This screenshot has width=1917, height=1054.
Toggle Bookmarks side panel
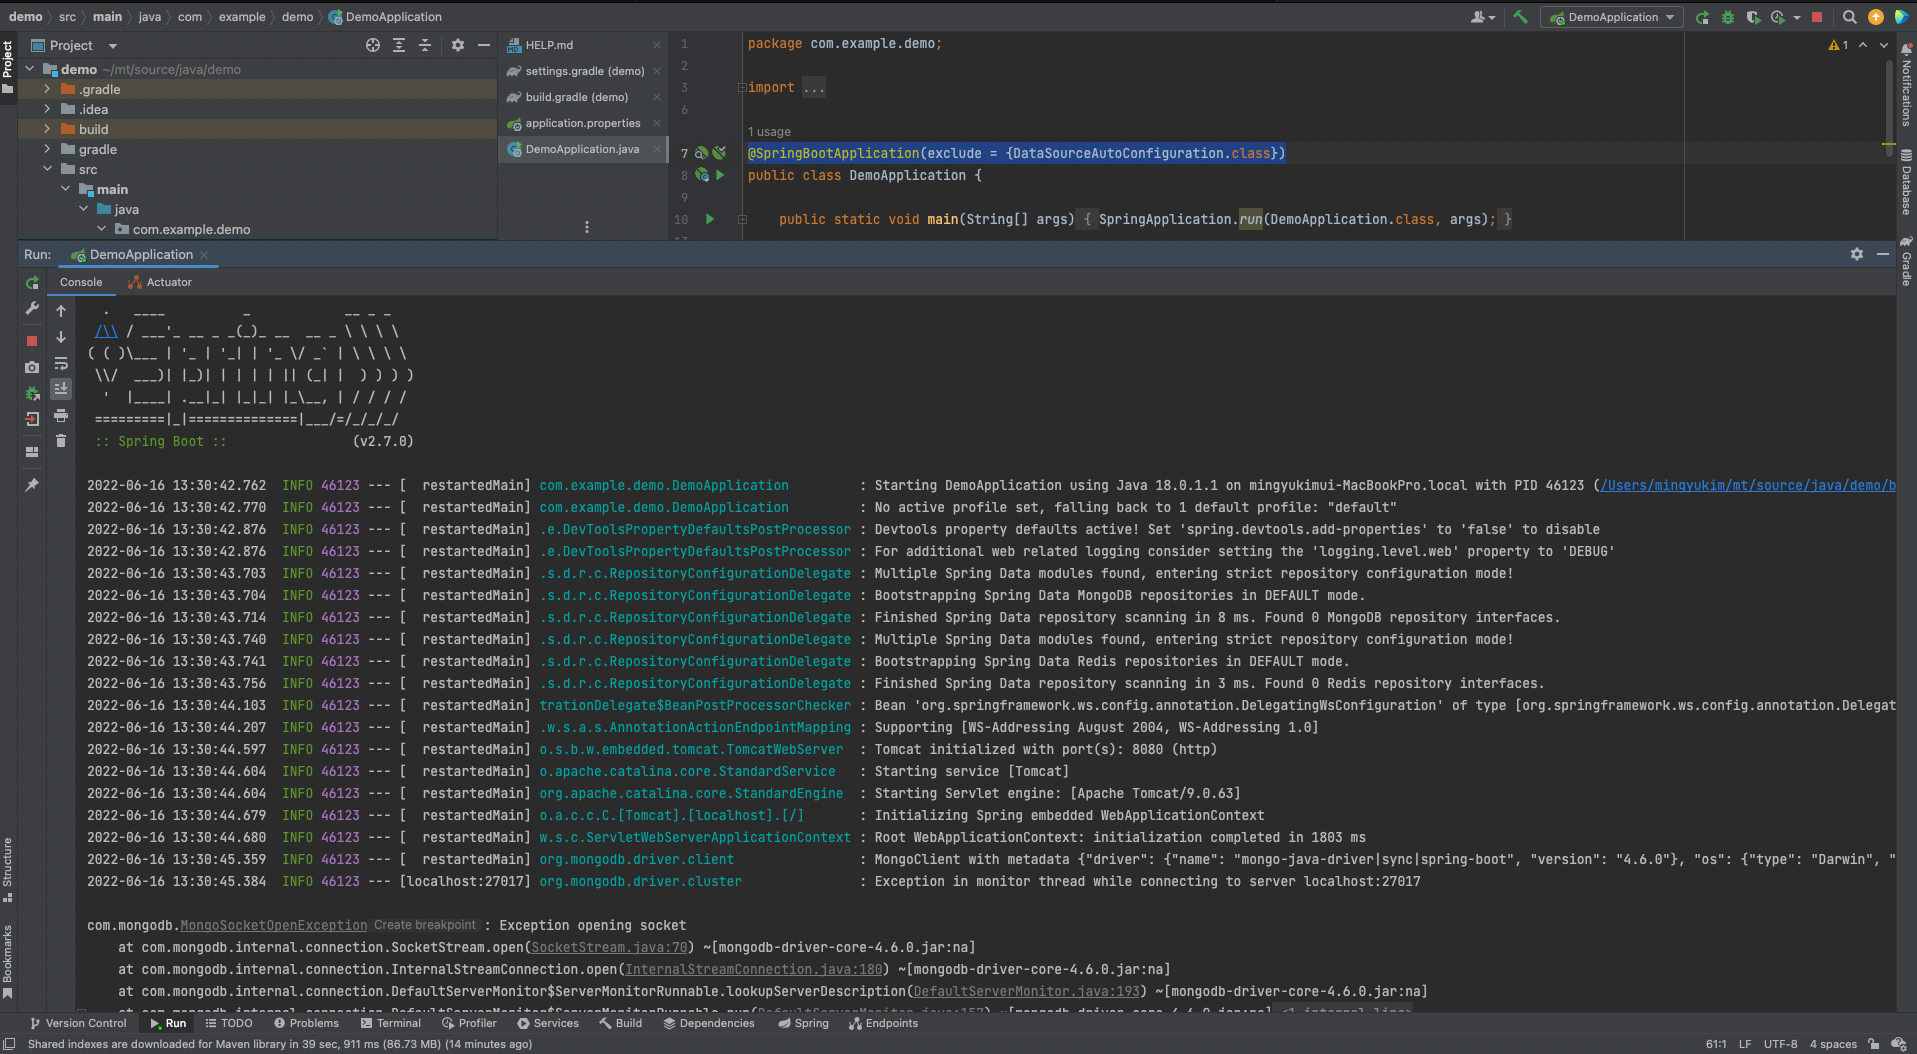8,961
